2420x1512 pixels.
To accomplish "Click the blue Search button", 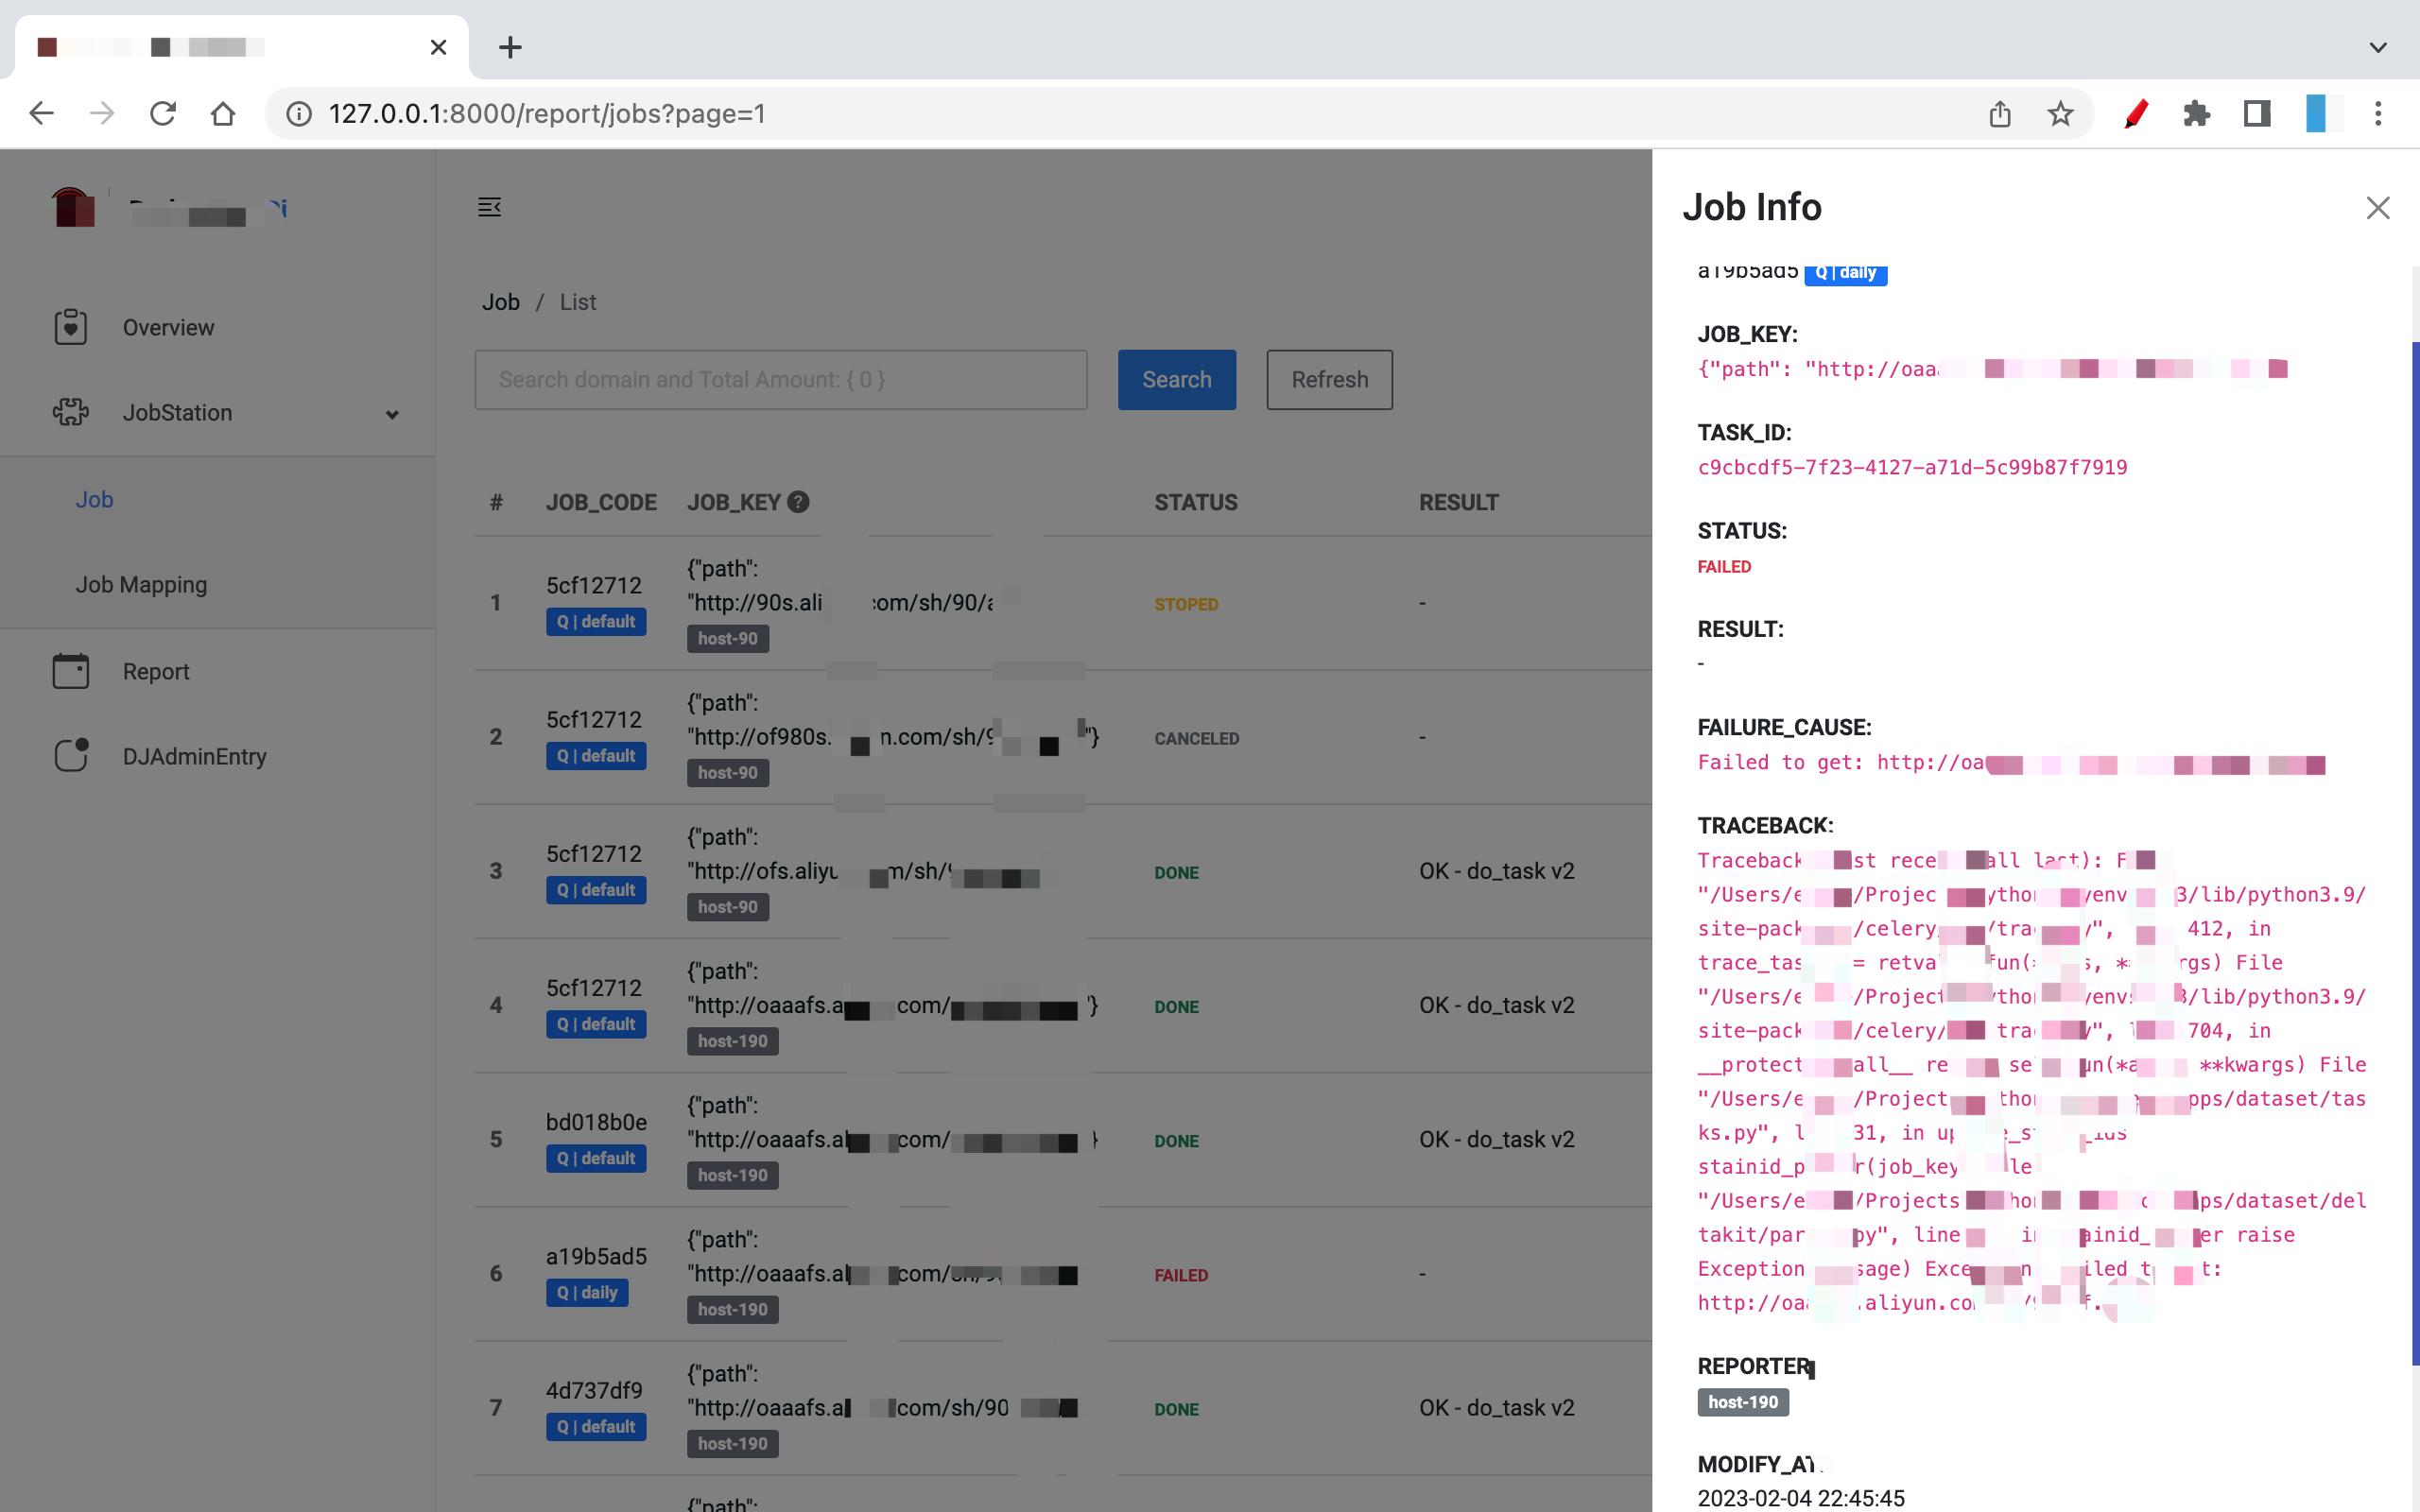I will (x=1176, y=379).
